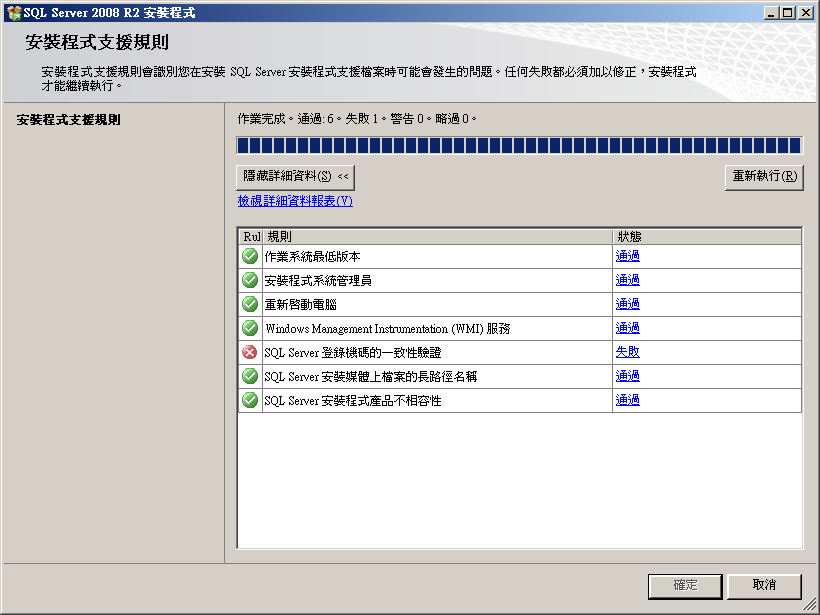Click the 作業完成 status summary text
Image resolution: width=820 pixels, height=615 pixels.
[x=357, y=119]
